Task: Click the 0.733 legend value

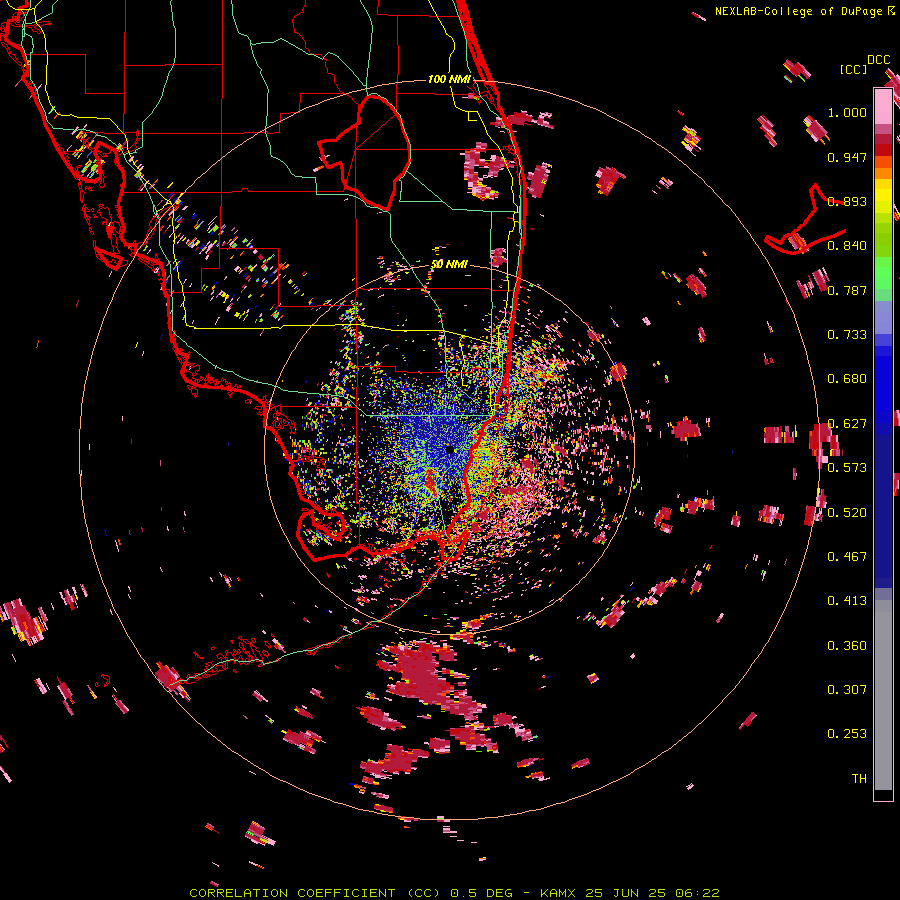Action: click(x=847, y=335)
